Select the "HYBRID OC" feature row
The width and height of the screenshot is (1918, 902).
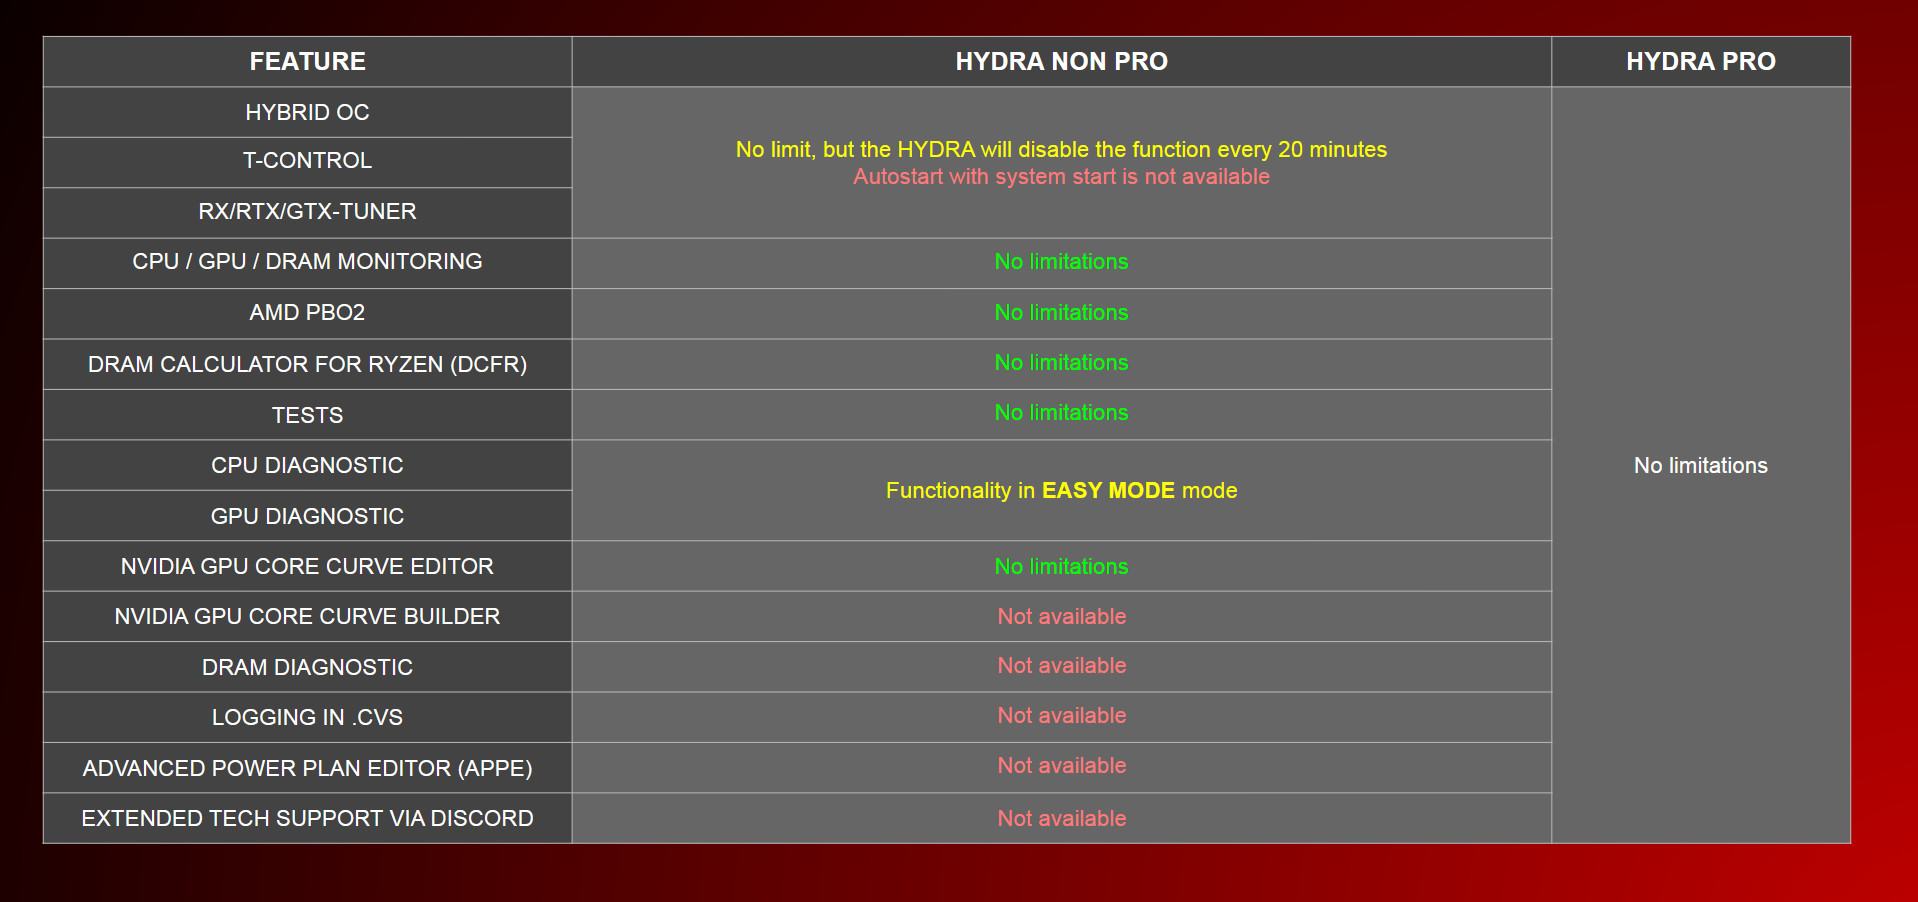(x=307, y=112)
